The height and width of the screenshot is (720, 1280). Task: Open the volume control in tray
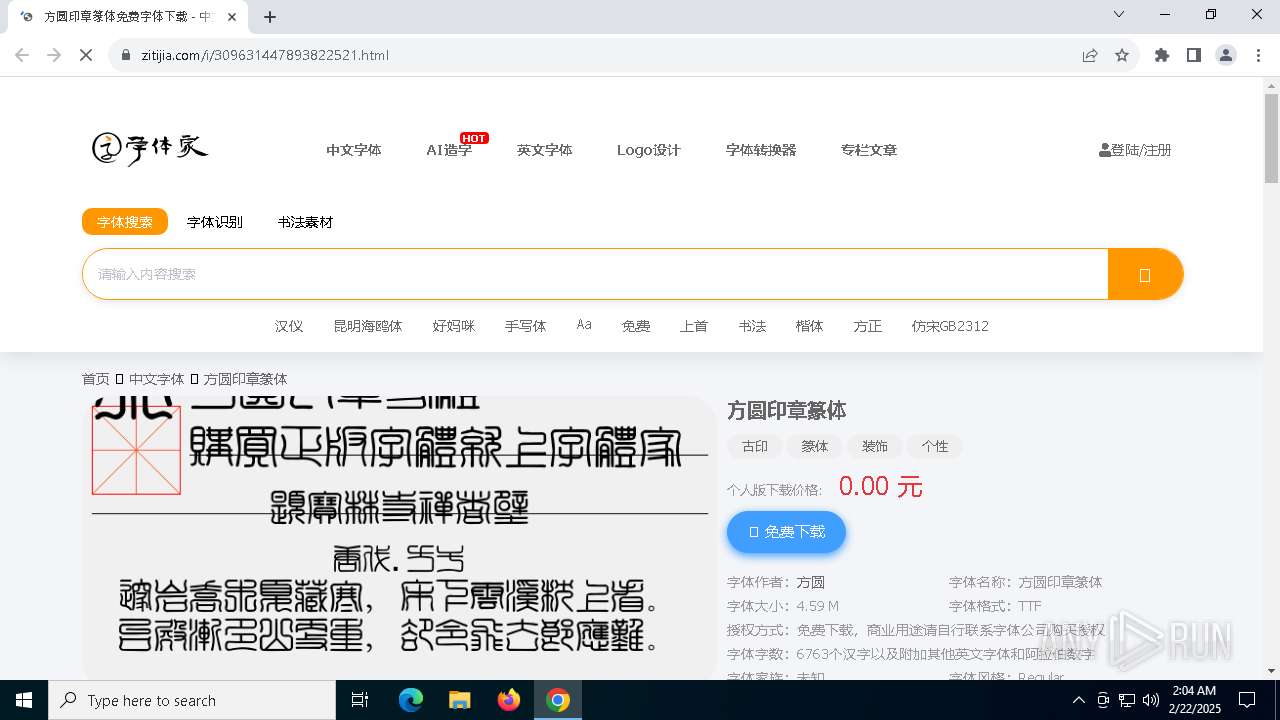point(1150,700)
